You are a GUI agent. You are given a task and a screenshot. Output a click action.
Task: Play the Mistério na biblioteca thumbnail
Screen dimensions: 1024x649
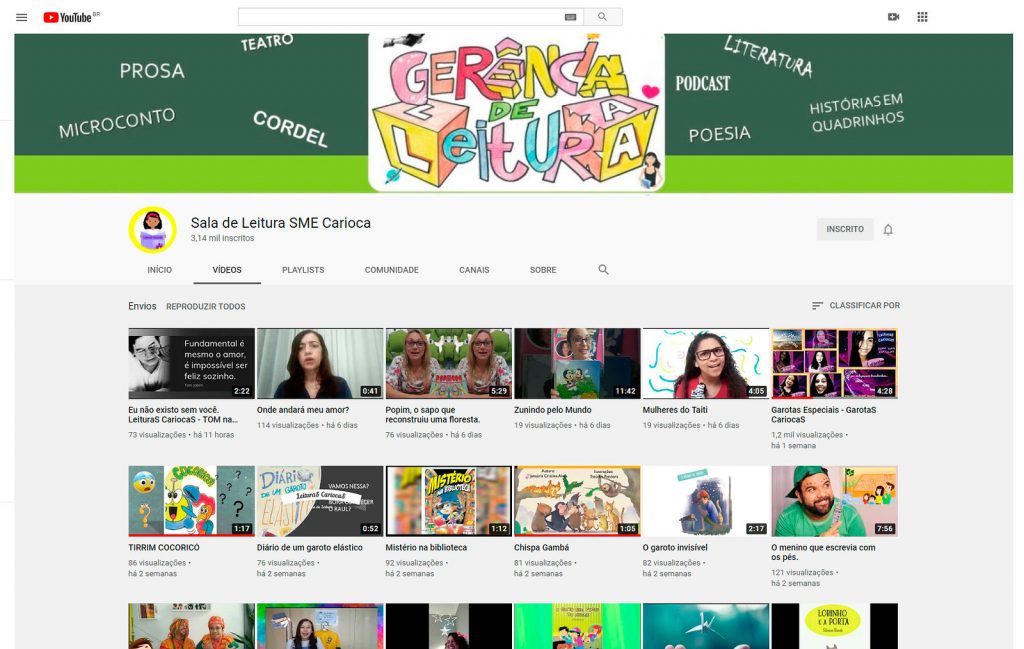pos(448,501)
